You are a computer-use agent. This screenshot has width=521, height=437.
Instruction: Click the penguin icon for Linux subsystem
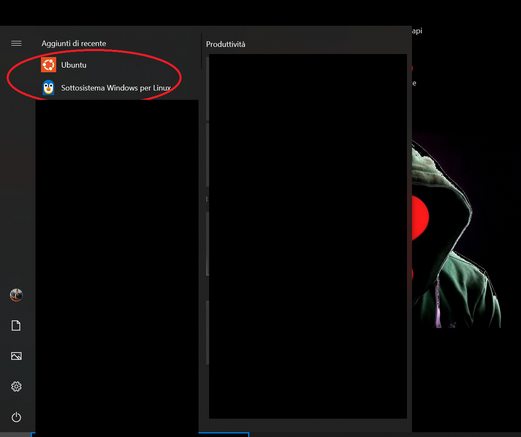[49, 88]
